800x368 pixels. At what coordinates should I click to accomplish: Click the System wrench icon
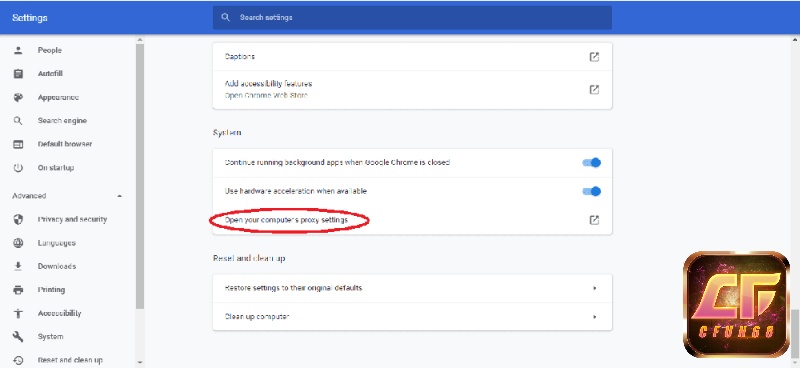[18, 337]
